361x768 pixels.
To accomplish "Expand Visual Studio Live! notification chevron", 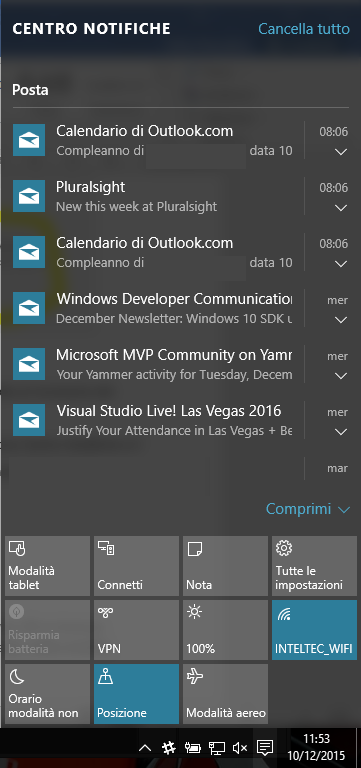I will coord(340,432).
